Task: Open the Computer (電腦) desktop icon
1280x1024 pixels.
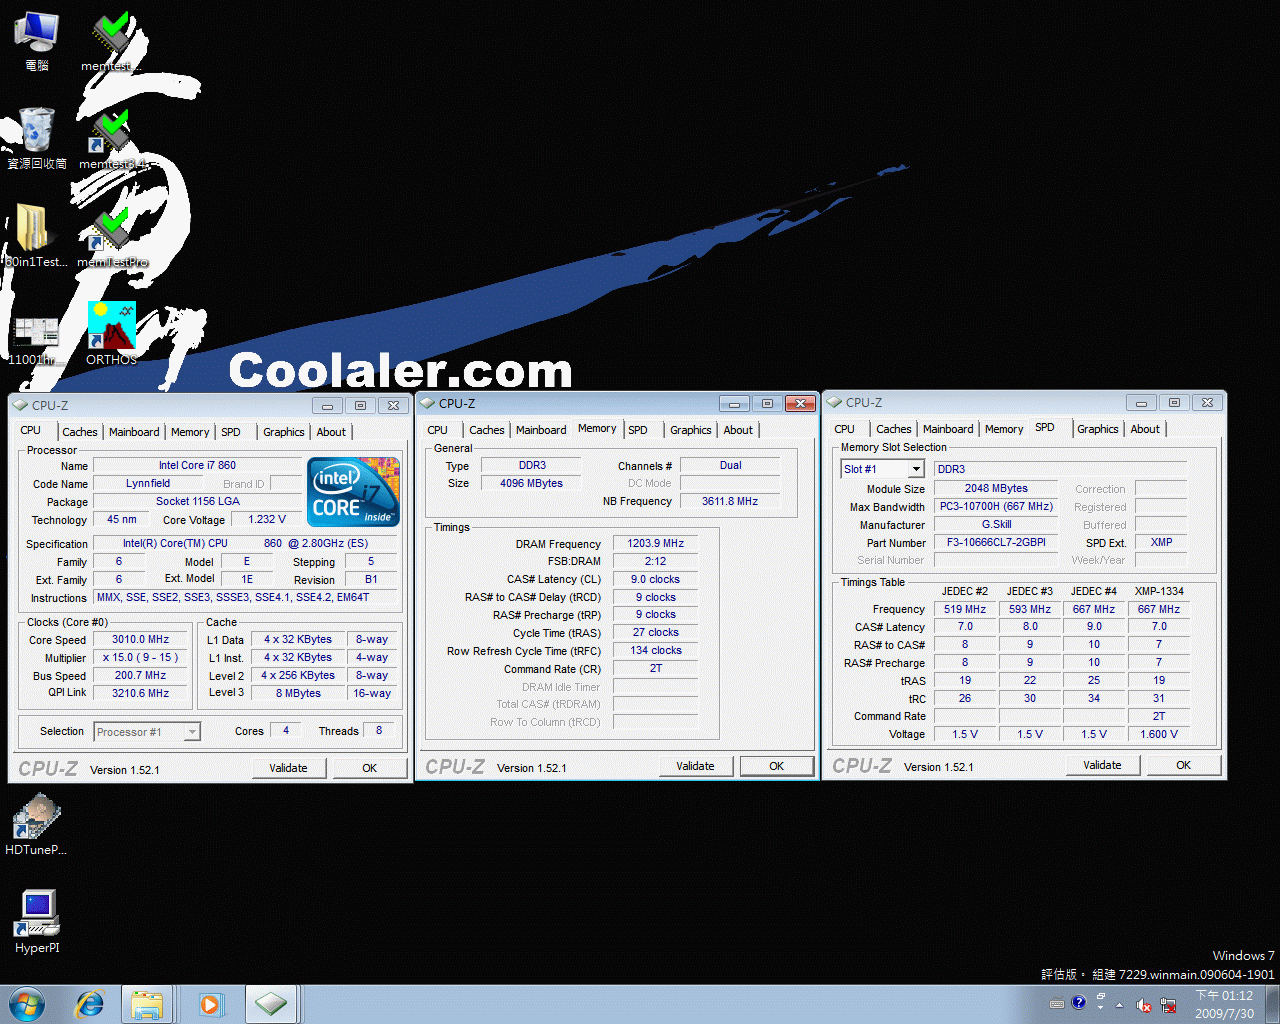Action: click(x=36, y=40)
